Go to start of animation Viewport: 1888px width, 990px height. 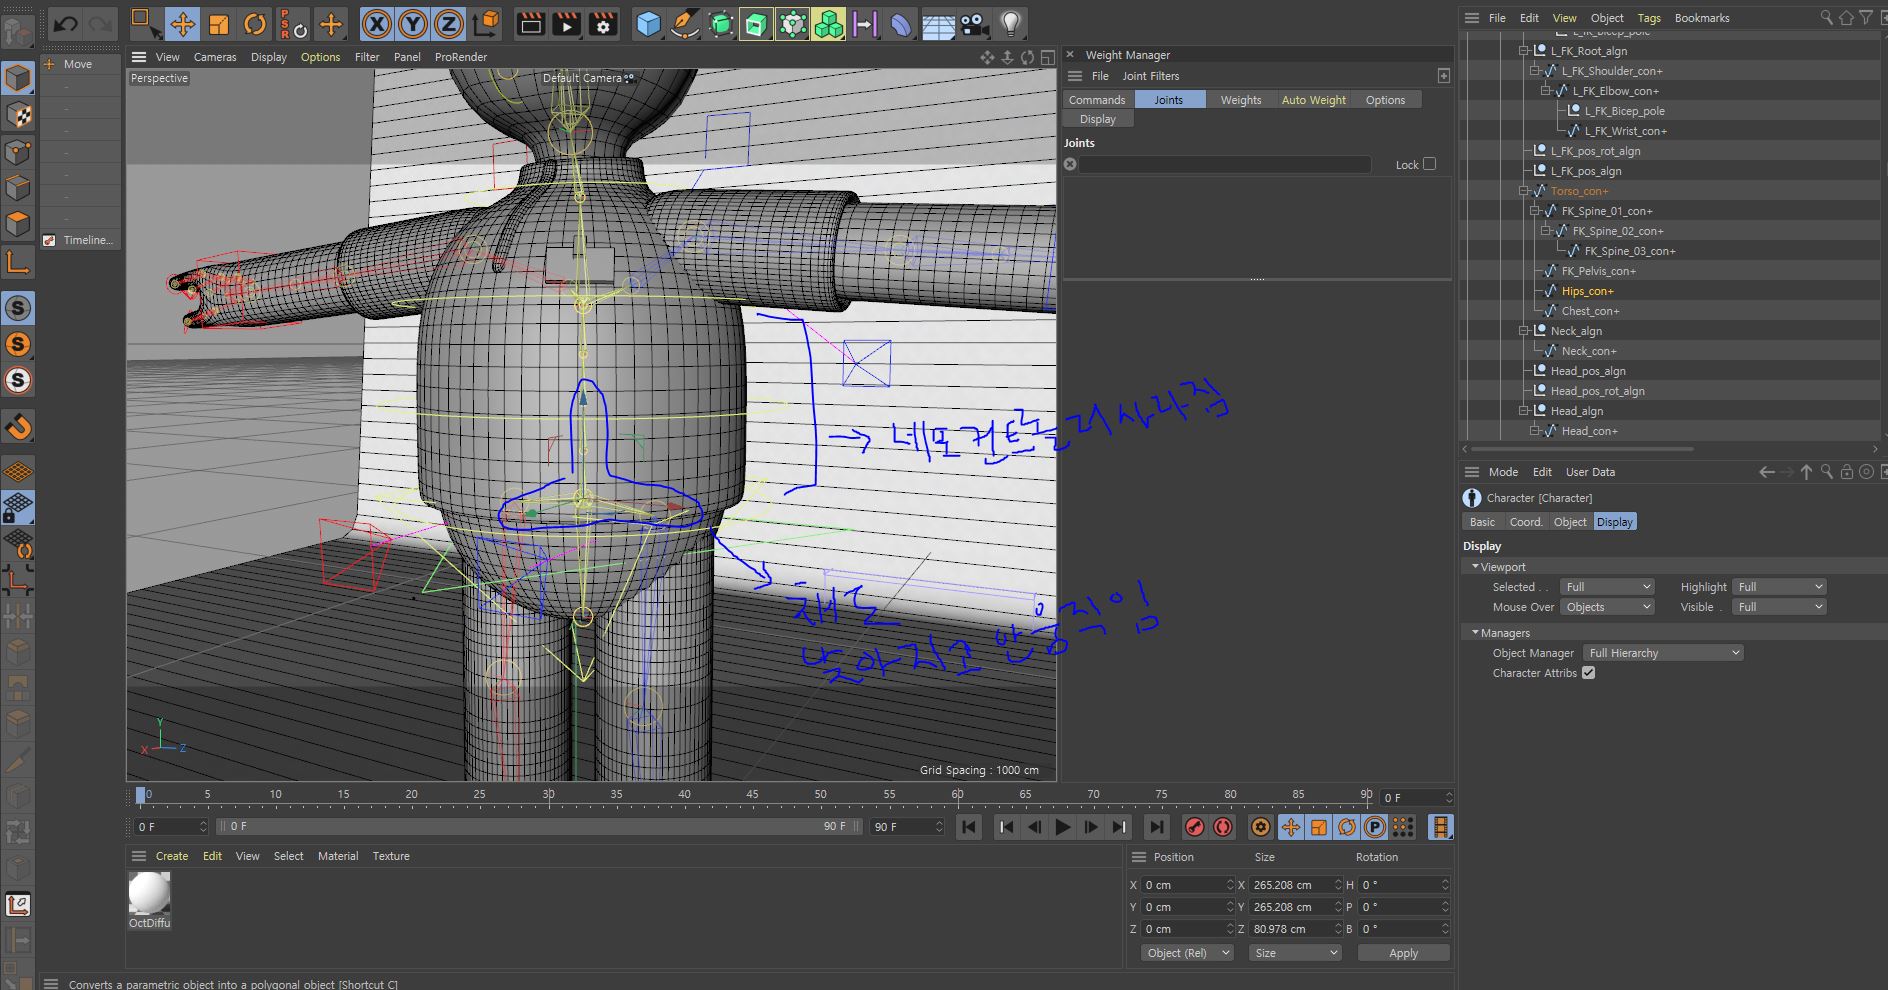coord(968,827)
